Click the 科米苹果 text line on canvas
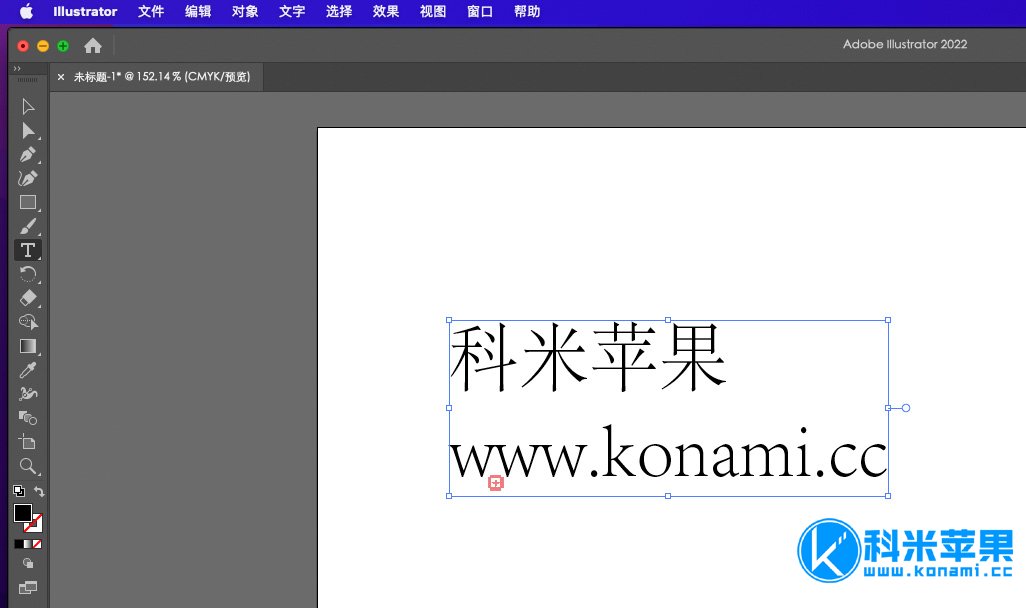 tap(588, 357)
